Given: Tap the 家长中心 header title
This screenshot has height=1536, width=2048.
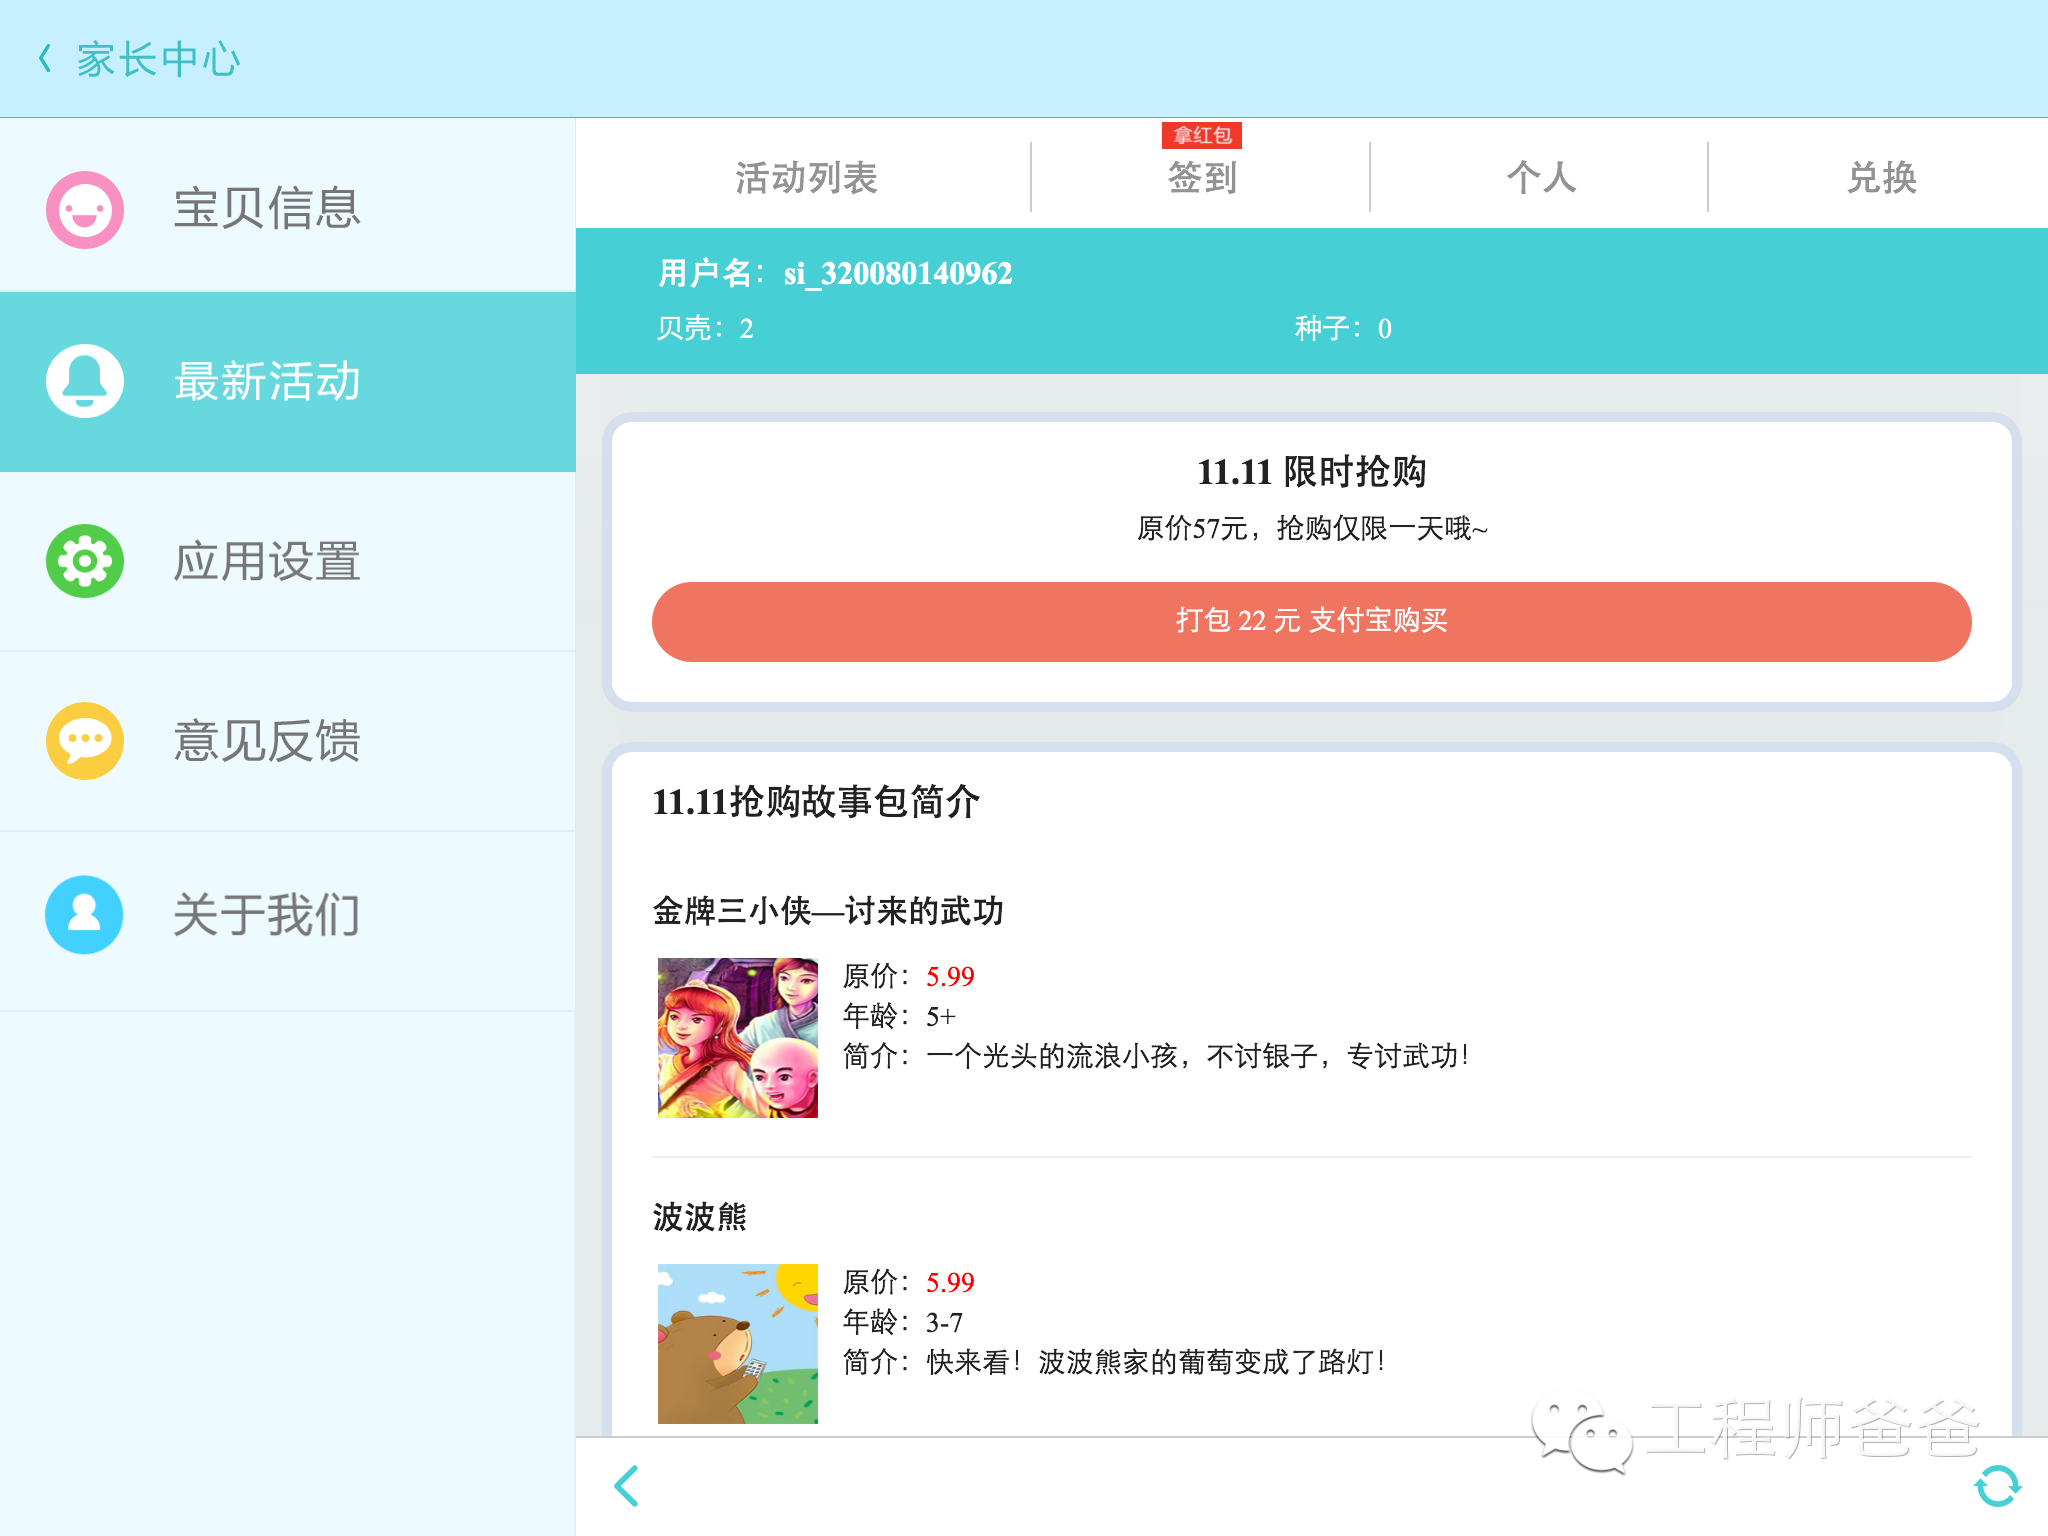Looking at the screenshot, I should tap(158, 59).
